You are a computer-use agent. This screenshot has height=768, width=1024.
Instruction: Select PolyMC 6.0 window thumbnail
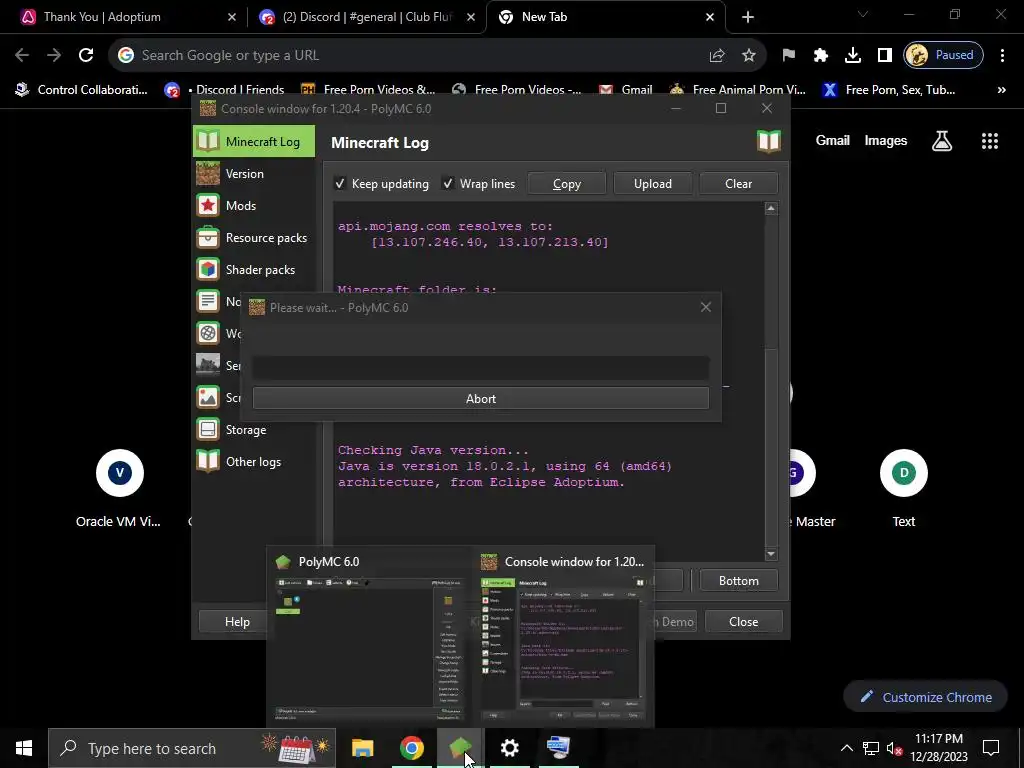point(370,637)
